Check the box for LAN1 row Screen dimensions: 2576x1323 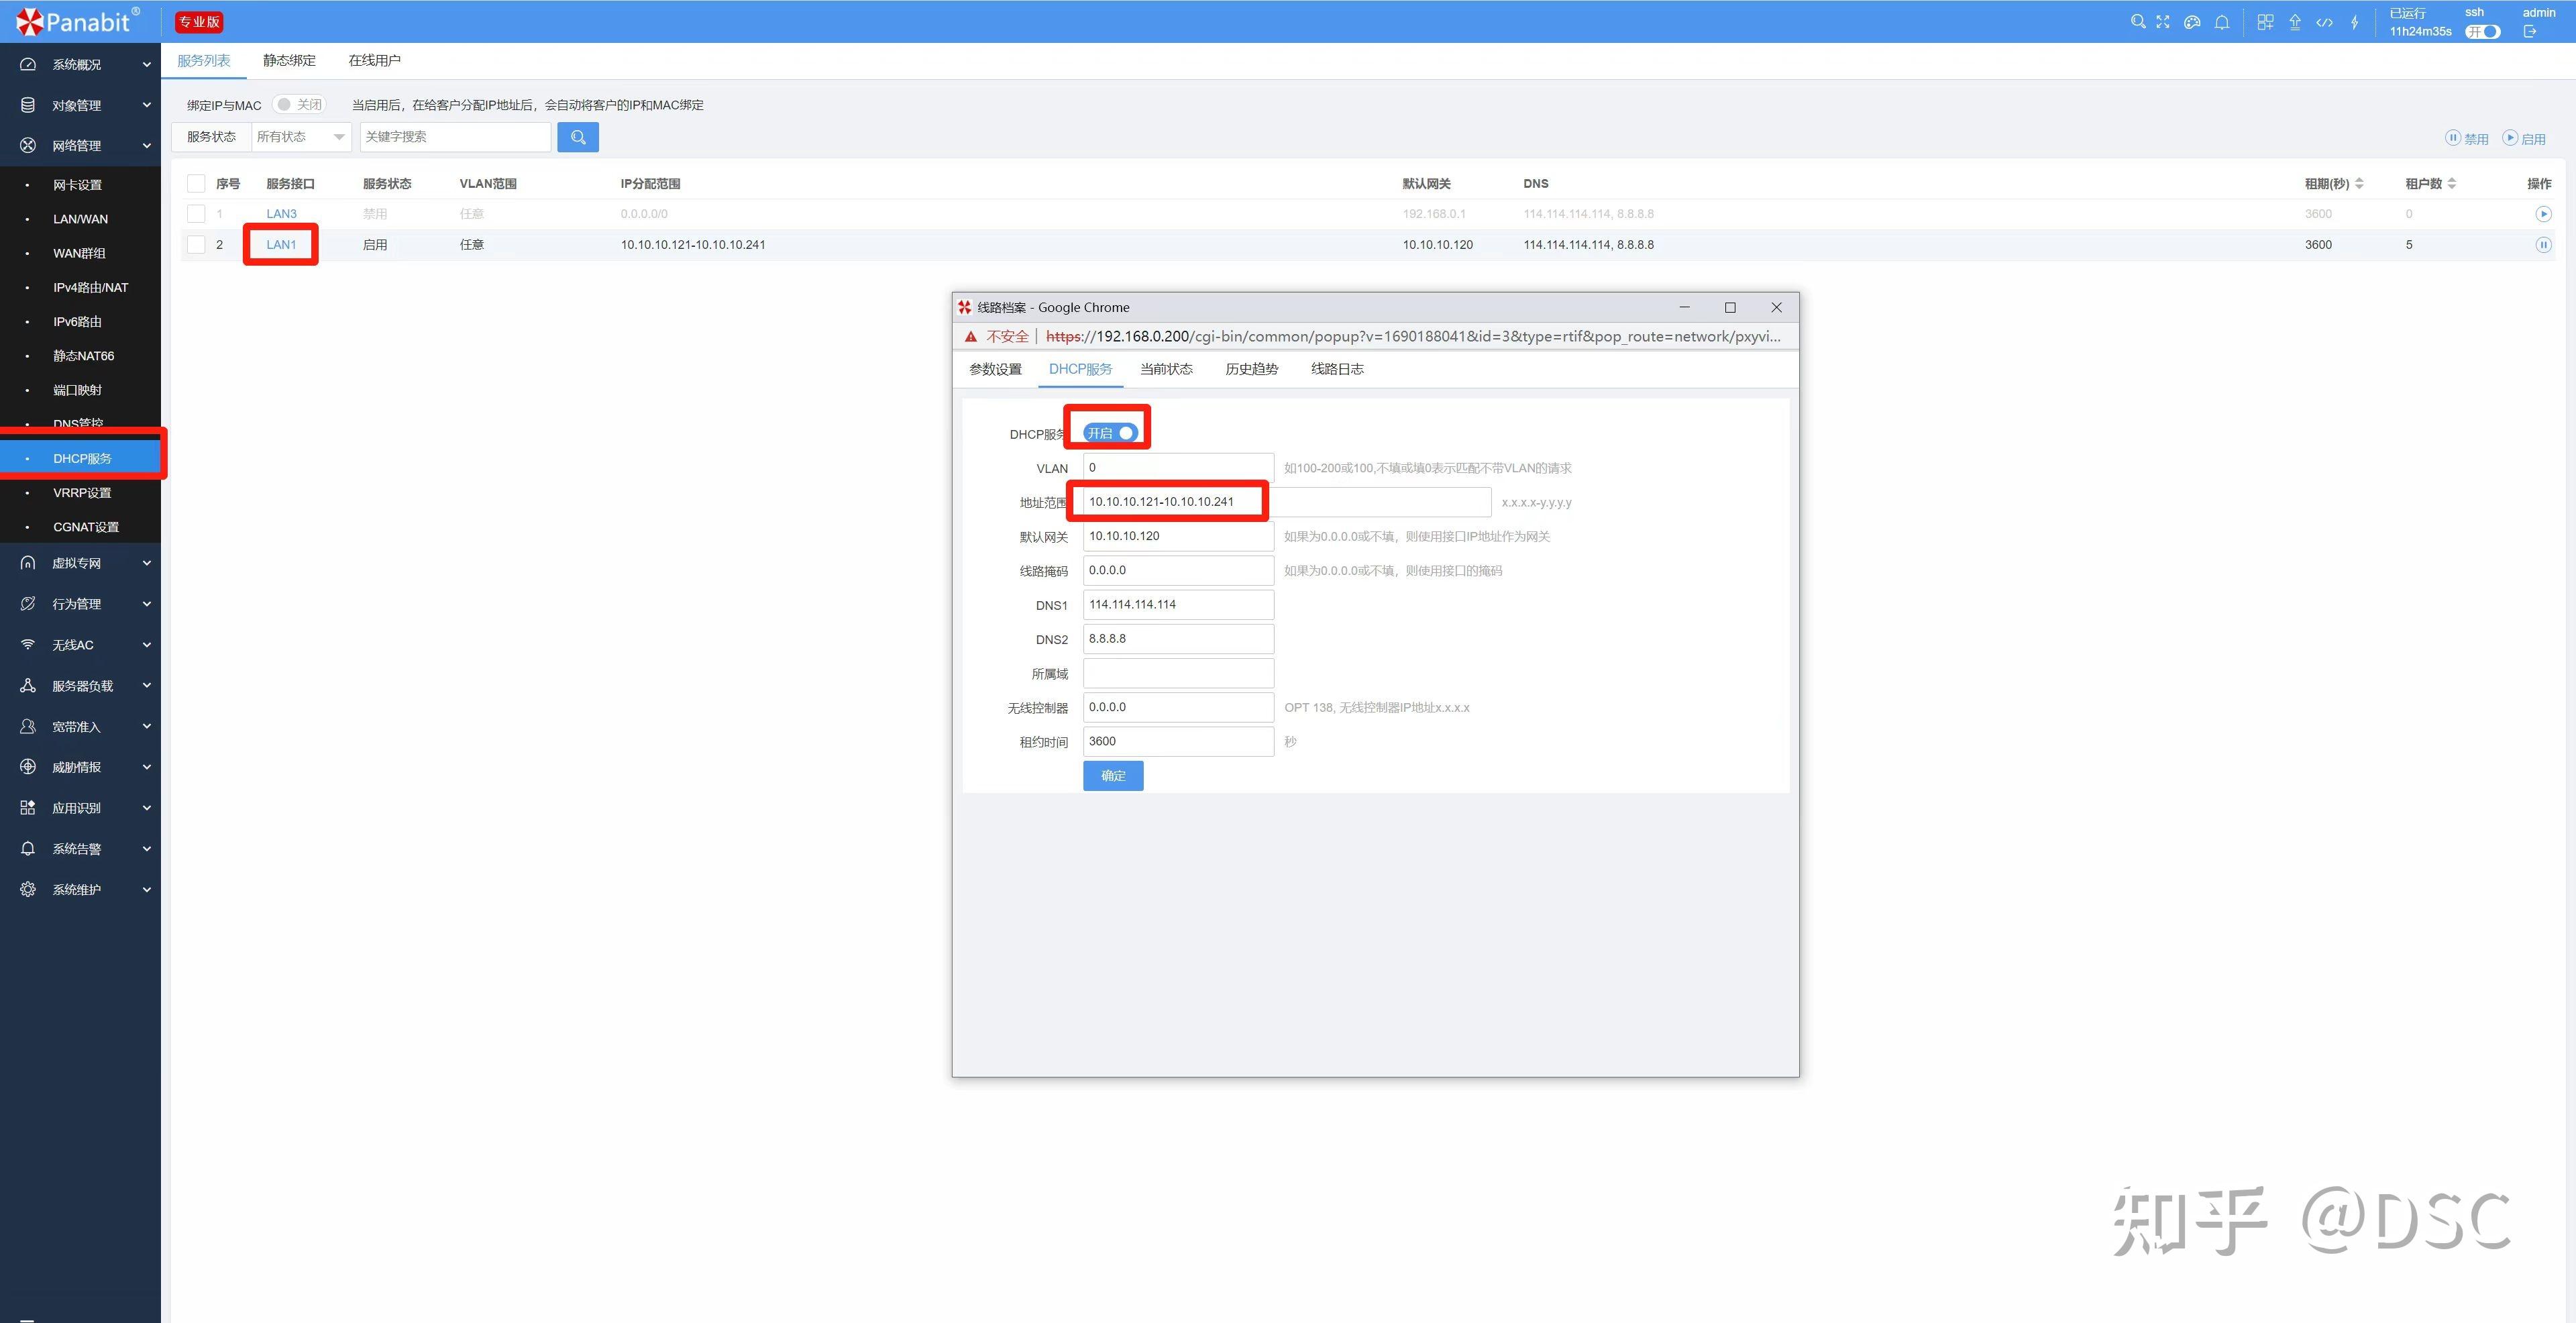coord(197,245)
